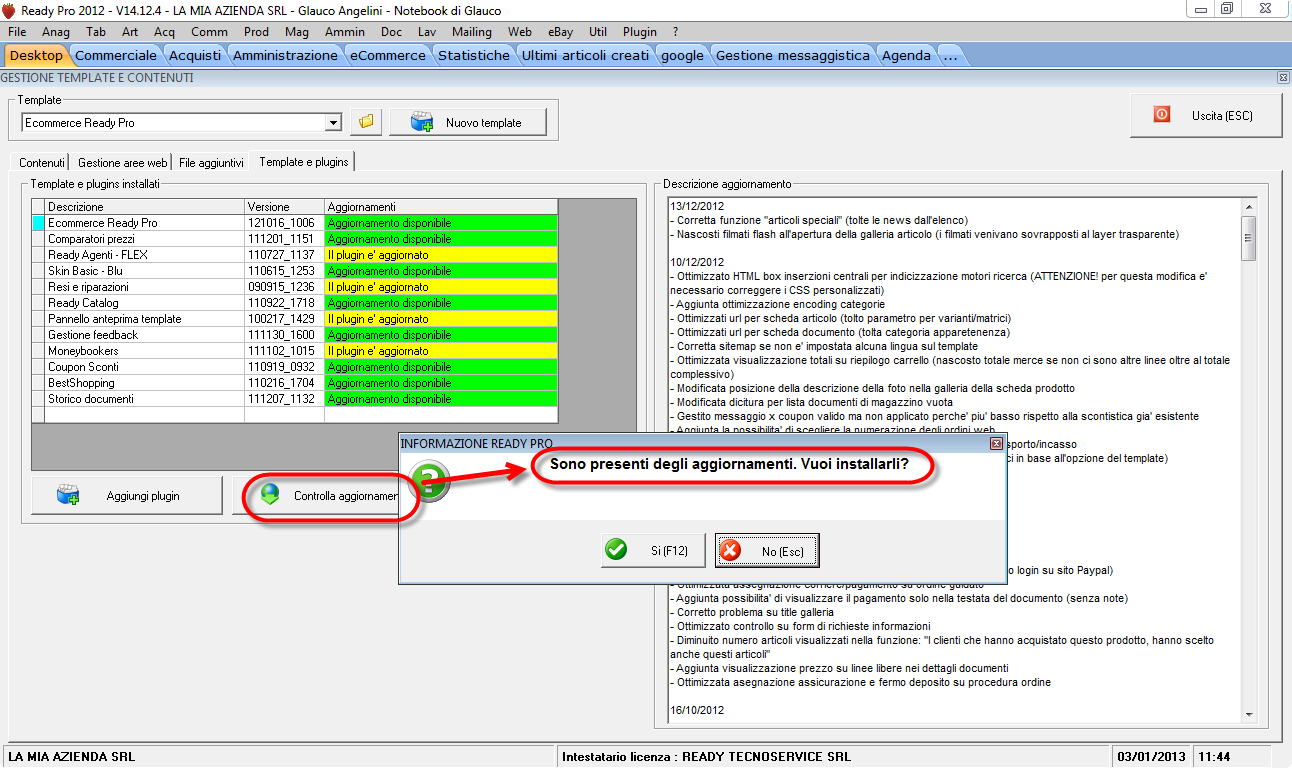Click the 03/01/2013 date in status bar
The image size is (1292, 768).
[1152, 757]
